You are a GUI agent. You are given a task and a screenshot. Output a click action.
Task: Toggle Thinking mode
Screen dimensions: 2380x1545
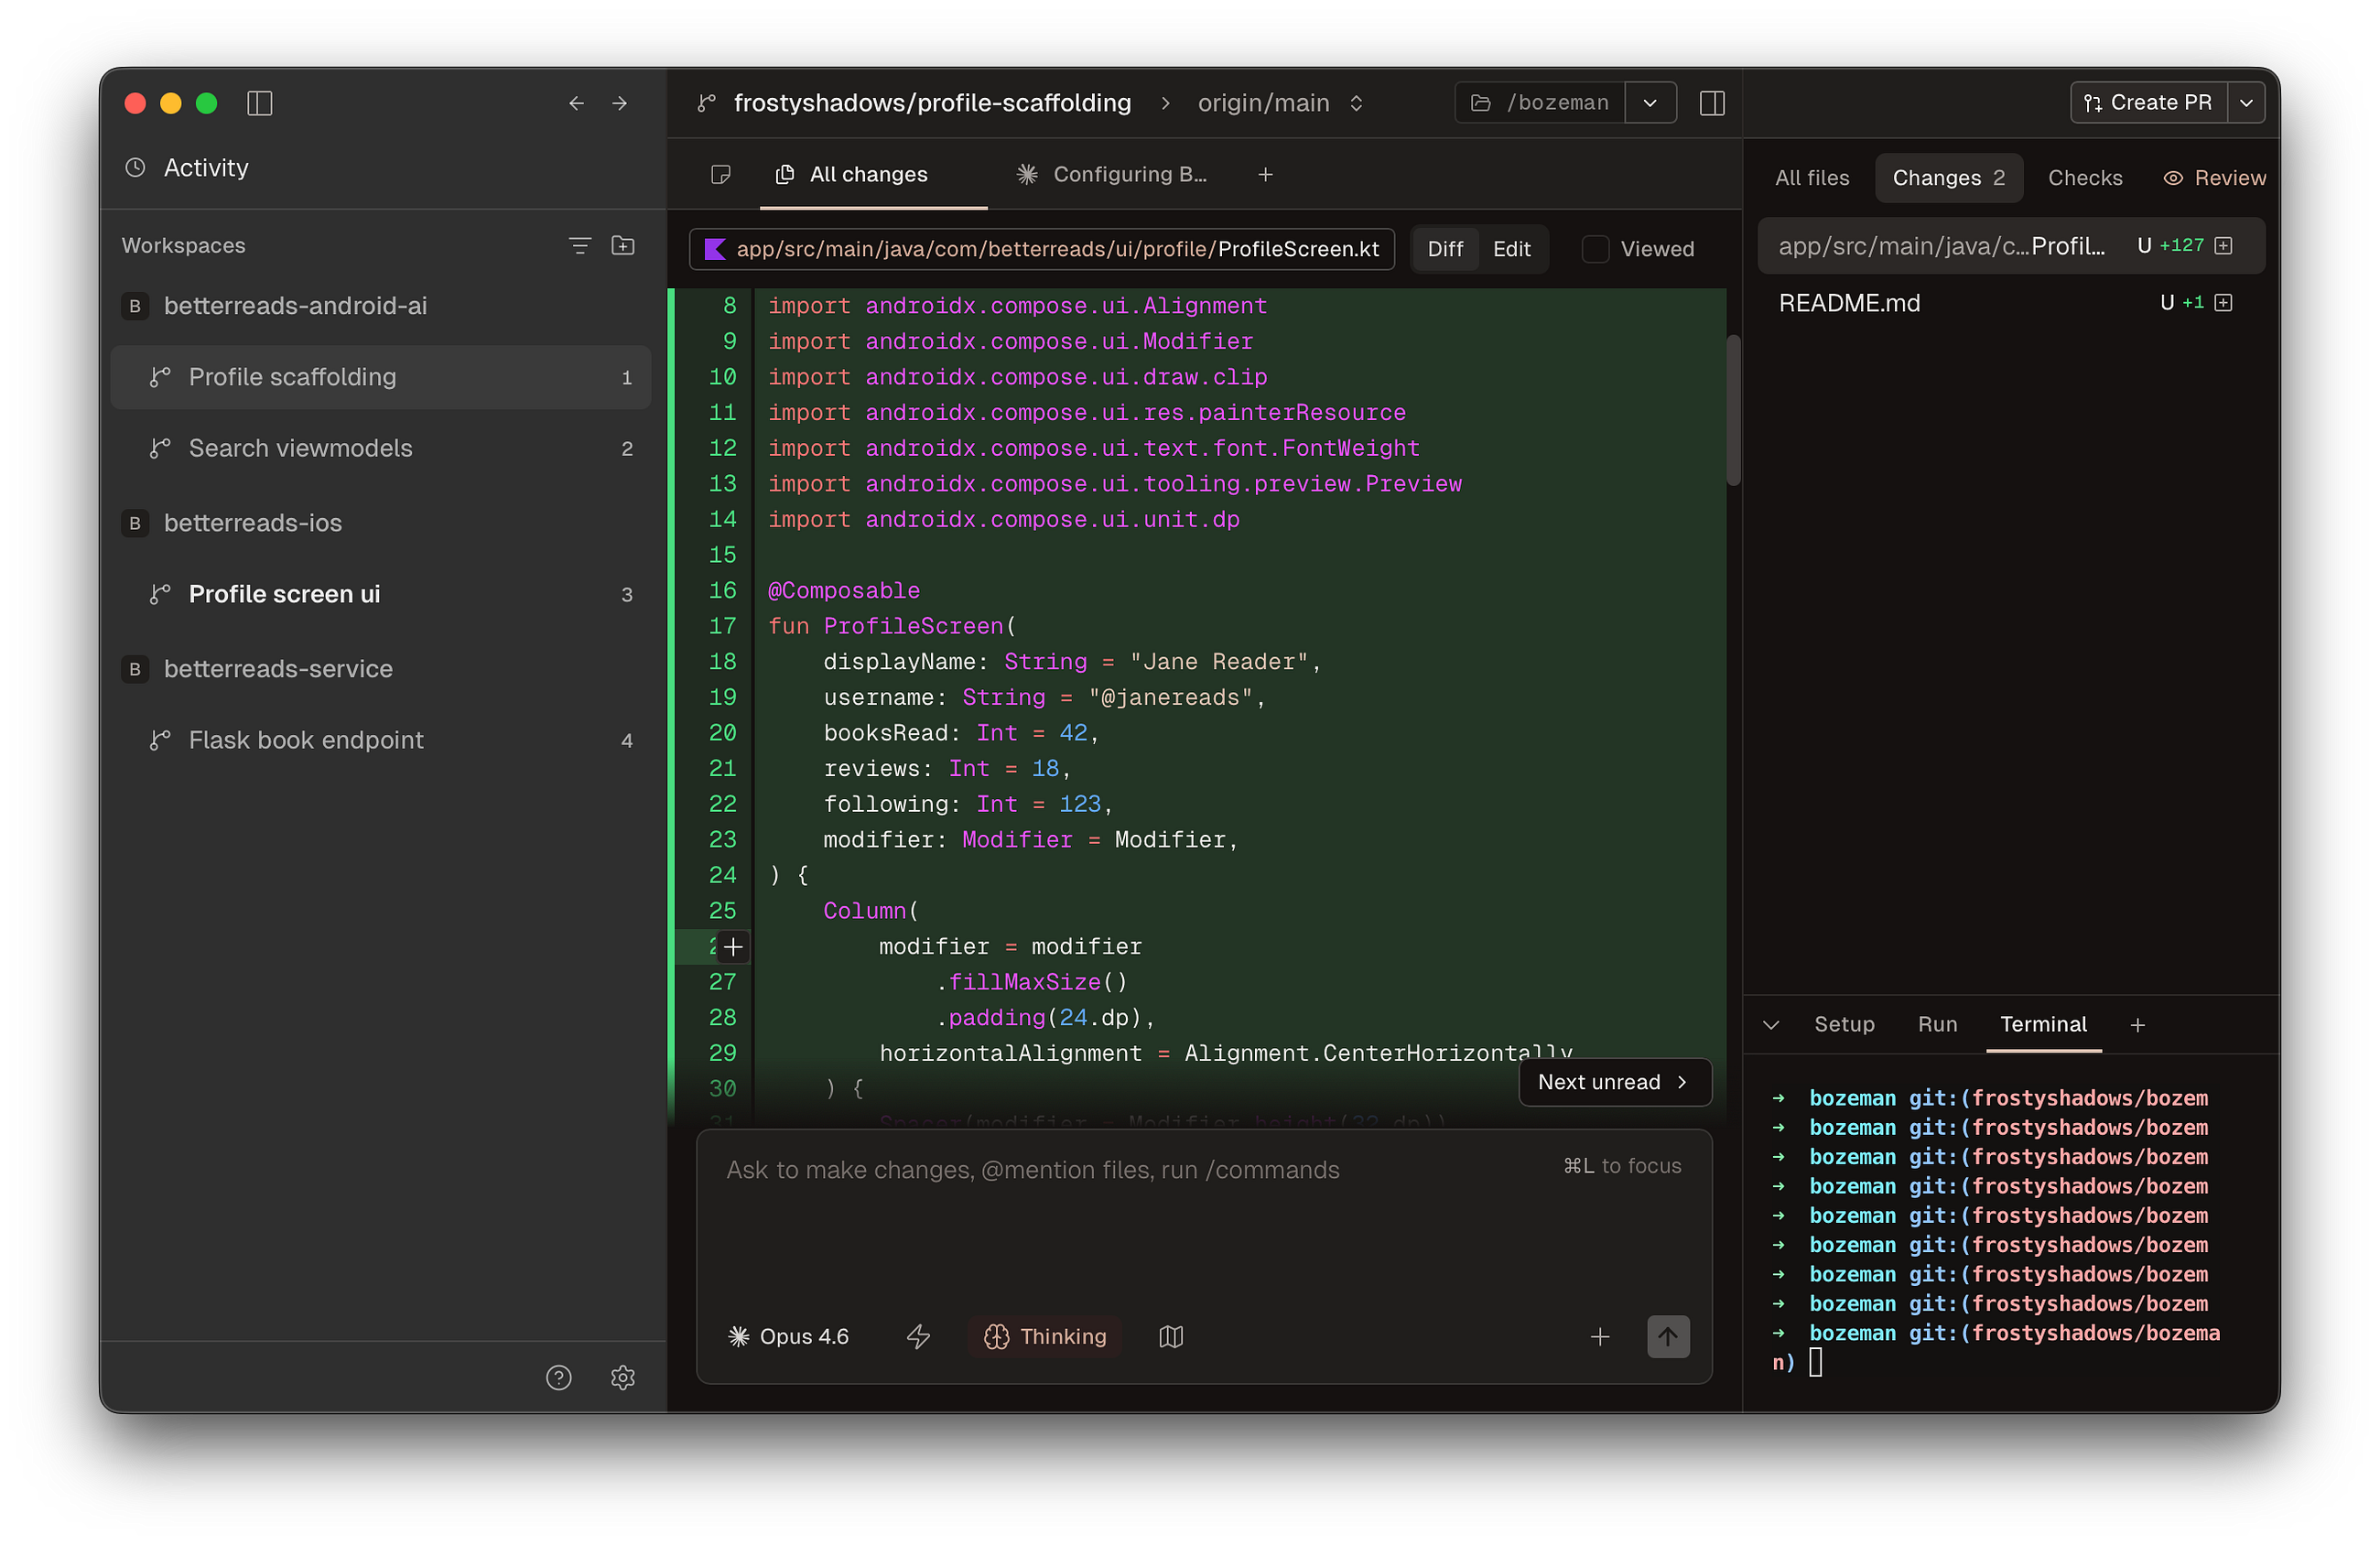(x=1045, y=1337)
